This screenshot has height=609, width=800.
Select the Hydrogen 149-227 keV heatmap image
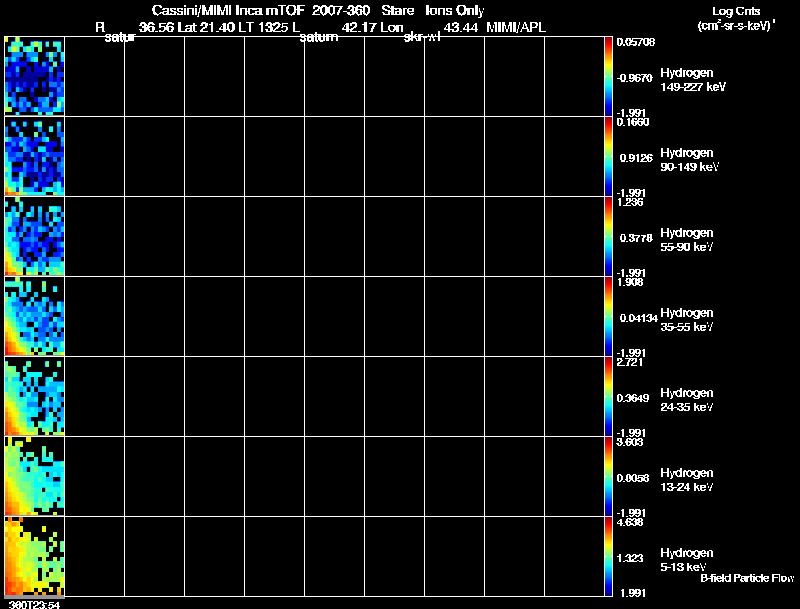coord(35,76)
